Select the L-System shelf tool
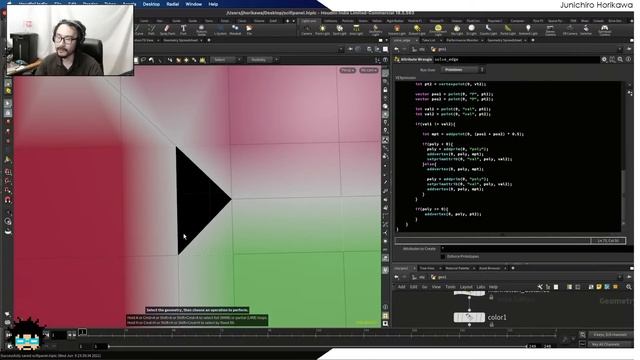 pyautogui.click(x=220, y=30)
